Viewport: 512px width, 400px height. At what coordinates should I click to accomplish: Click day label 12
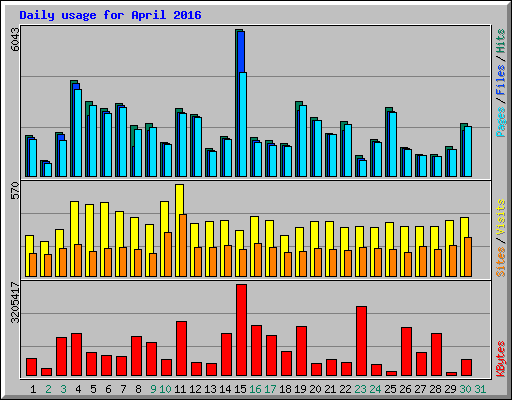[195, 389]
